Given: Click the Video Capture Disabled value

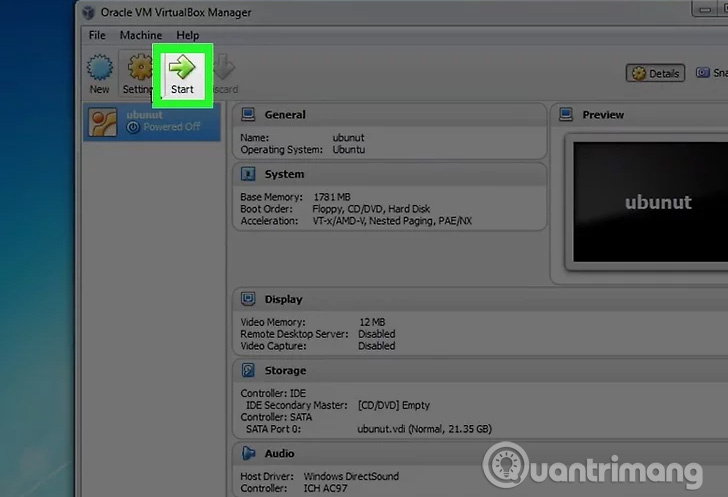Looking at the screenshot, I should [377, 346].
